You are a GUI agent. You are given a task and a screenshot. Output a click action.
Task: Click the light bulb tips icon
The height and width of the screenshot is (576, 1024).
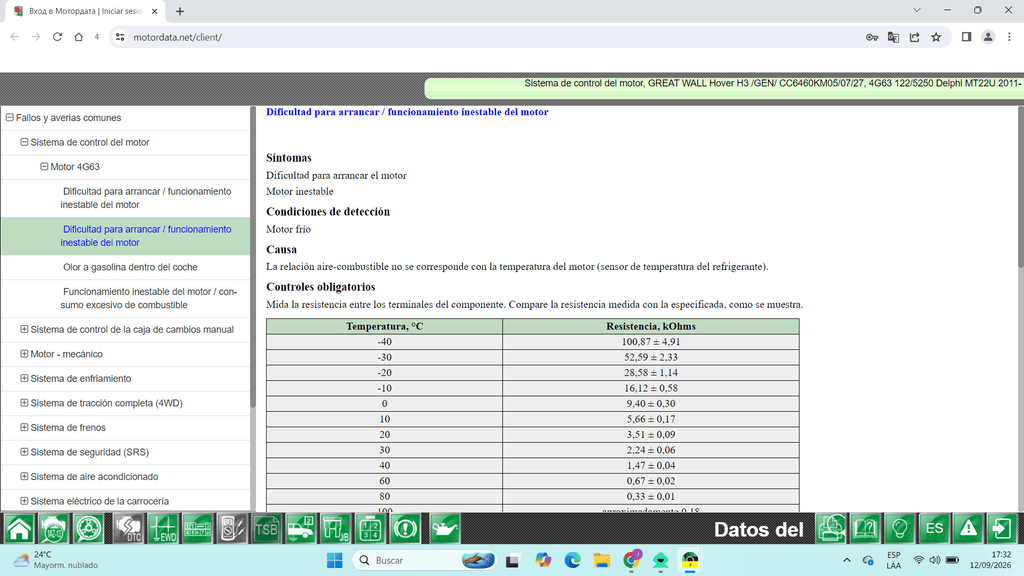899,528
